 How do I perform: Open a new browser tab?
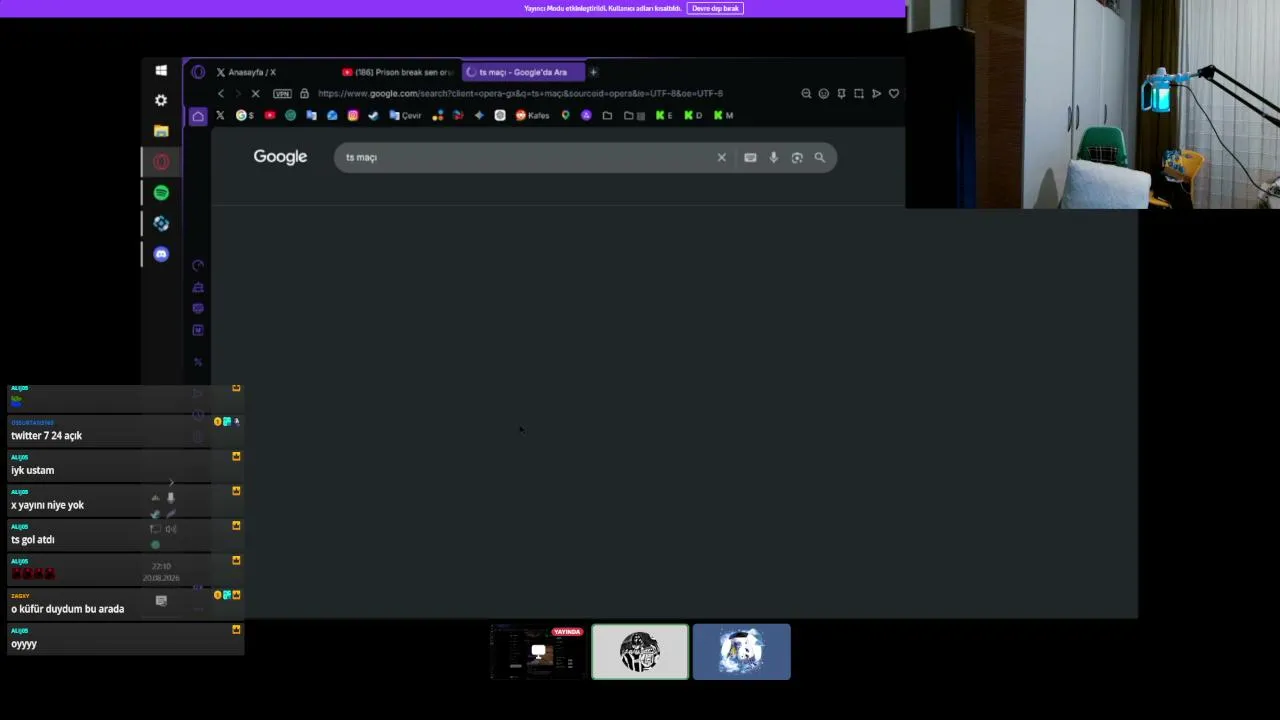tap(593, 72)
